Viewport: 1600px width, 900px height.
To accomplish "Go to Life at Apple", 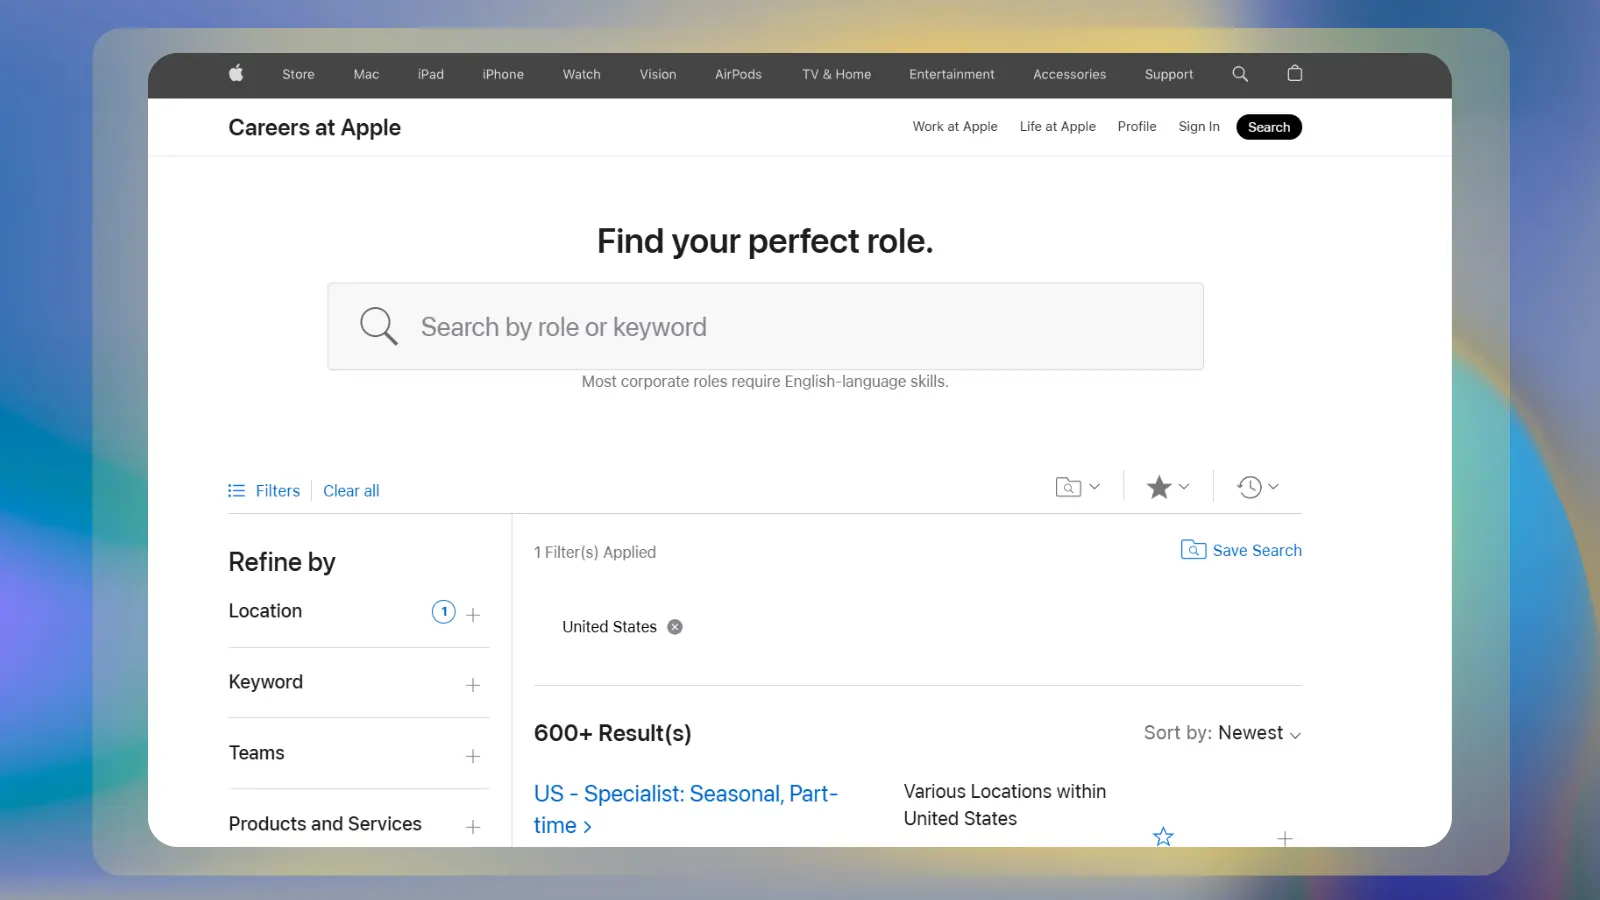I will pyautogui.click(x=1057, y=127).
